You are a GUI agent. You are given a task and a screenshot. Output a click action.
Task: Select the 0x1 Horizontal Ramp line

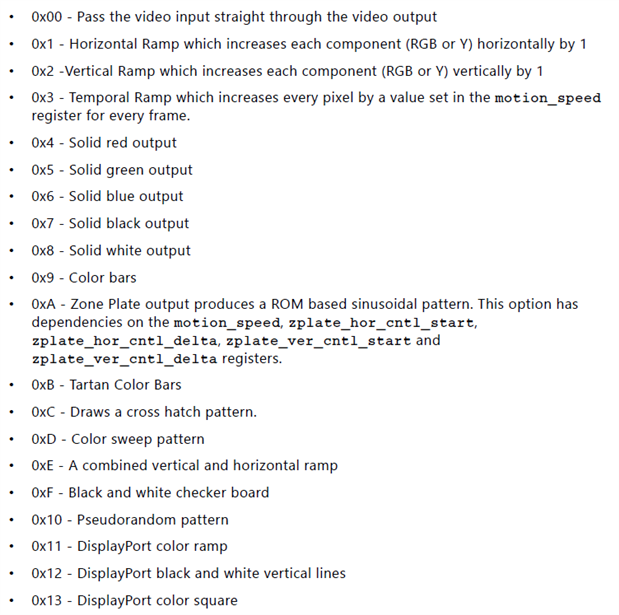tap(309, 44)
